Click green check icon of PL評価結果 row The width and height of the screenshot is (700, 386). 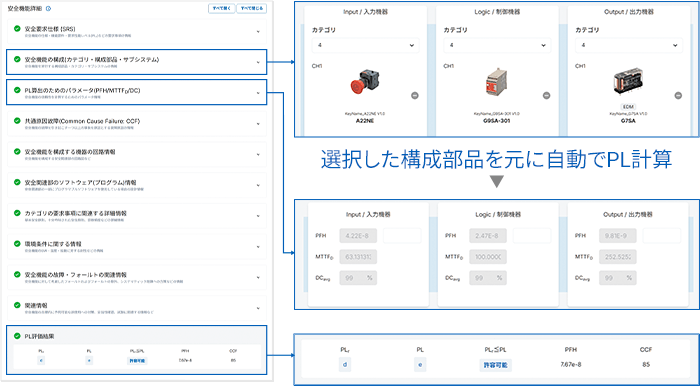point(17,336)
